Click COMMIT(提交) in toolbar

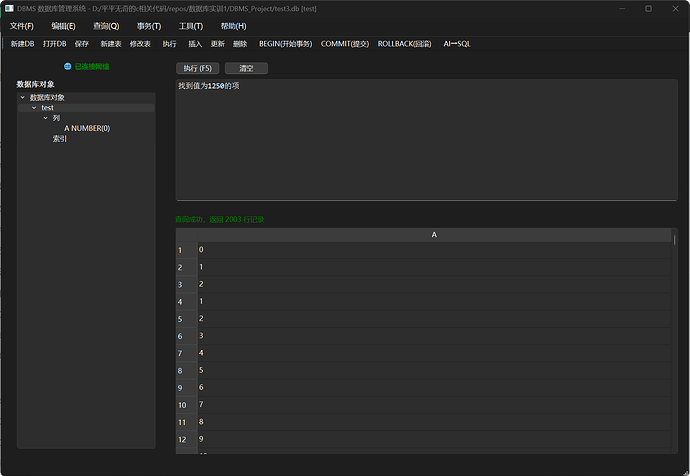pyautogui.click(x=345, y=44)
